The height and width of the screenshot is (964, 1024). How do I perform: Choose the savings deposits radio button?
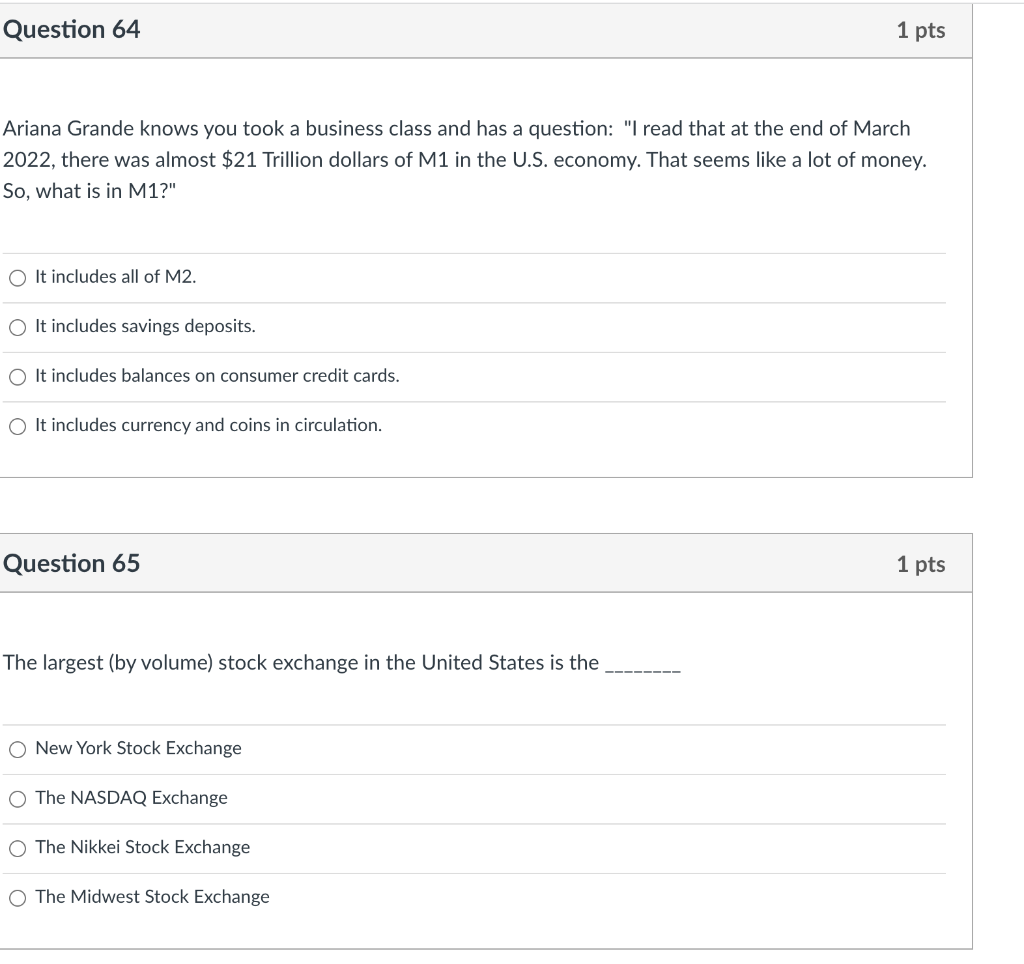pos(17,327)
